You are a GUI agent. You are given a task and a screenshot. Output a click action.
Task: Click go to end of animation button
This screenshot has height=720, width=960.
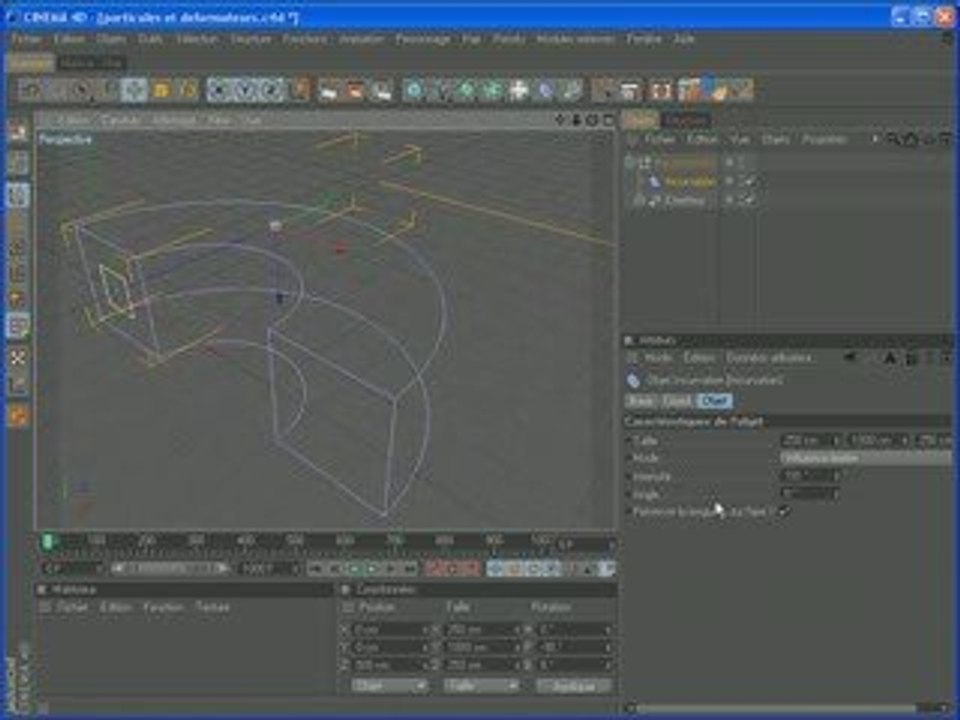(x=410, y=569)
